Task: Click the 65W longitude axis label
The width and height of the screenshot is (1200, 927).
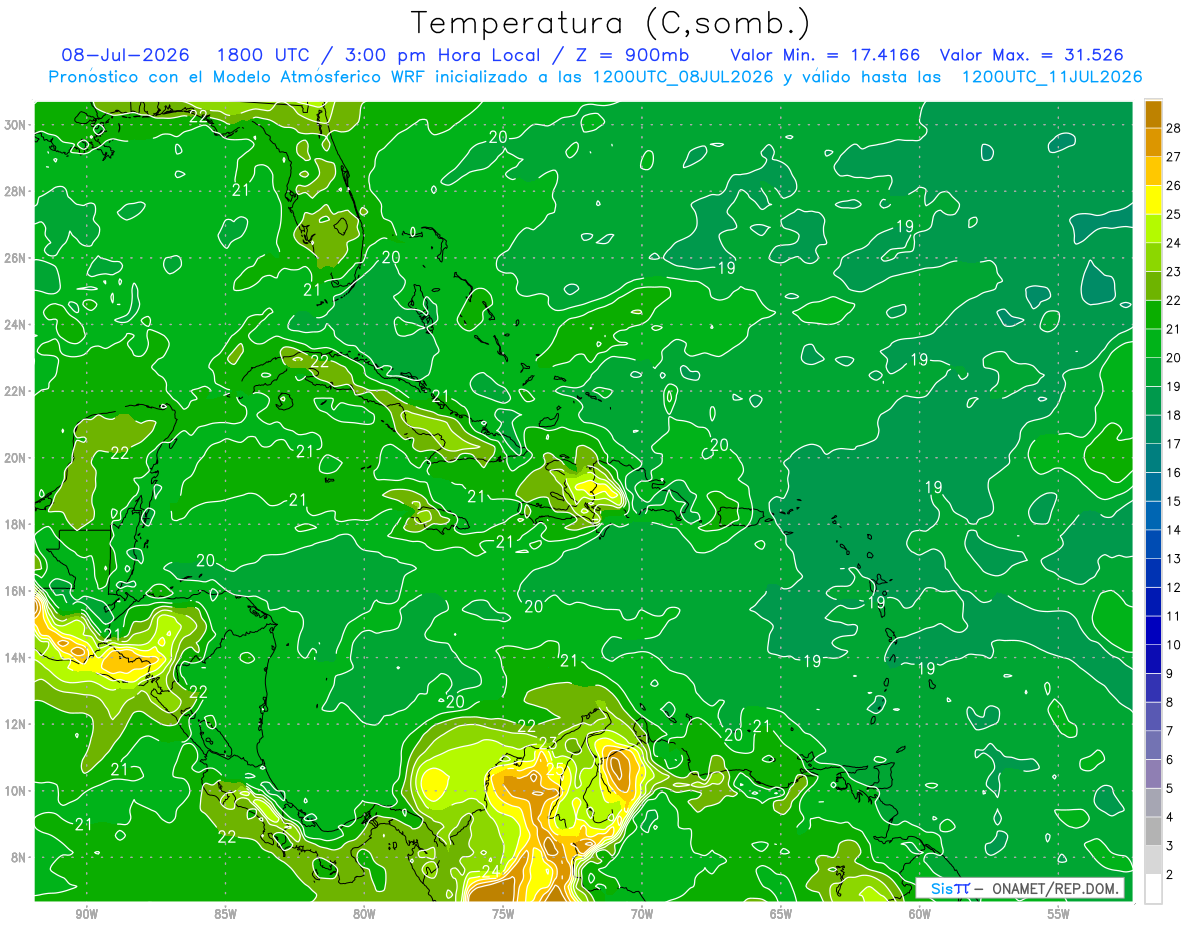Action: (x=781, y=913)
